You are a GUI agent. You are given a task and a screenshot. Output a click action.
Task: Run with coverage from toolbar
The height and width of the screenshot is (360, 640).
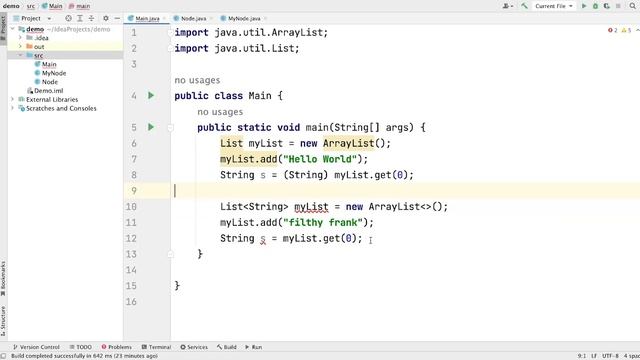607,6
